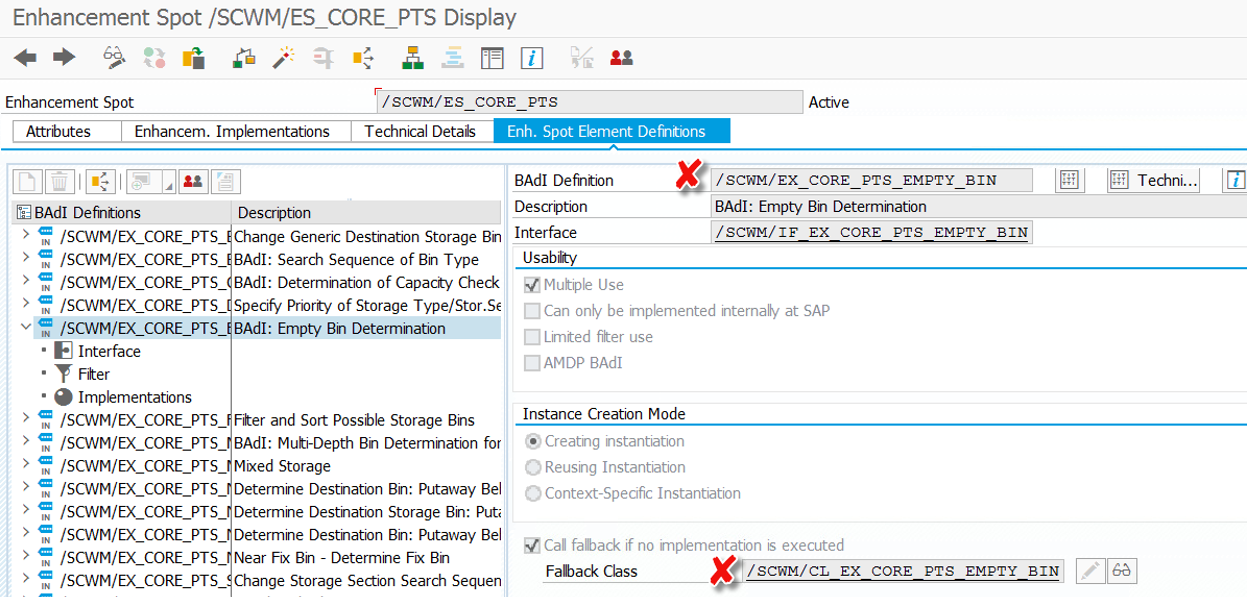This screenshot has height=597, width=1260.
Task: Expand Near Fix Bin - Determine Fix Bin row
Action: click(x=26, y=557)
